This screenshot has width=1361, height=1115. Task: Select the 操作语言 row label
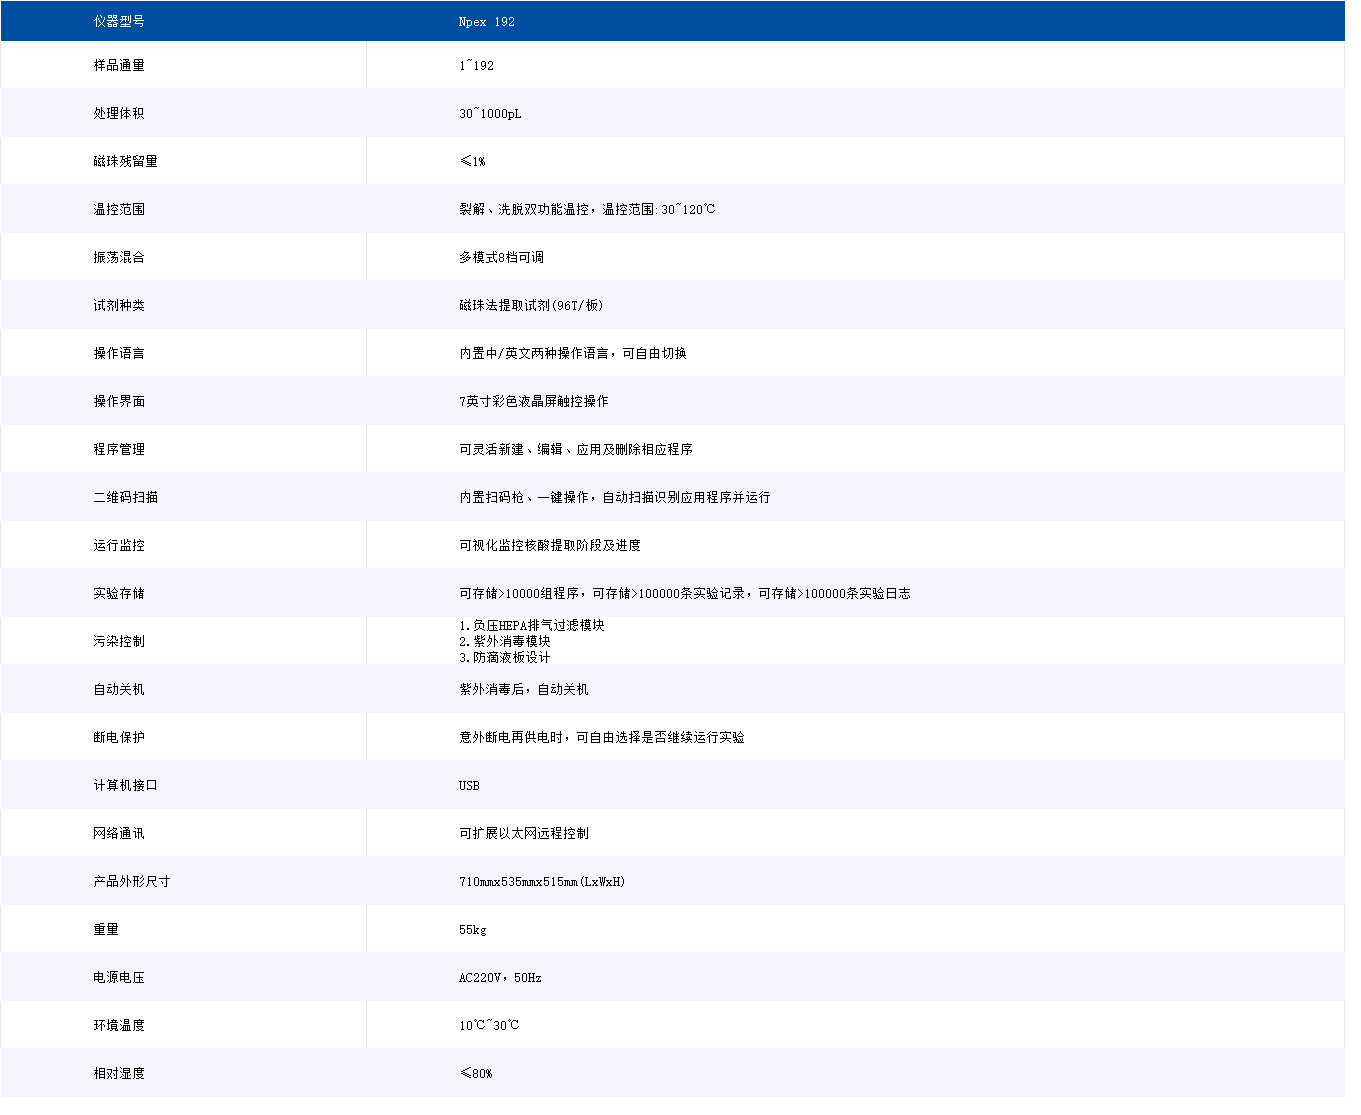click(119, 353)
